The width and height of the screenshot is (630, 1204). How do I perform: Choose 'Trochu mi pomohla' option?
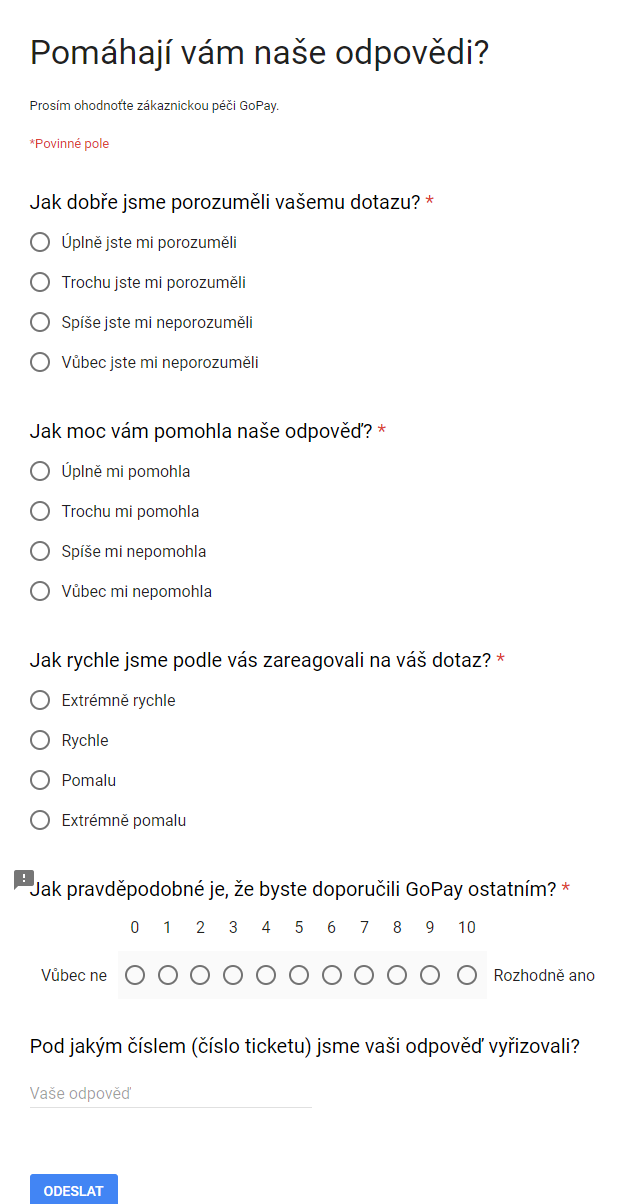(40, 511)
